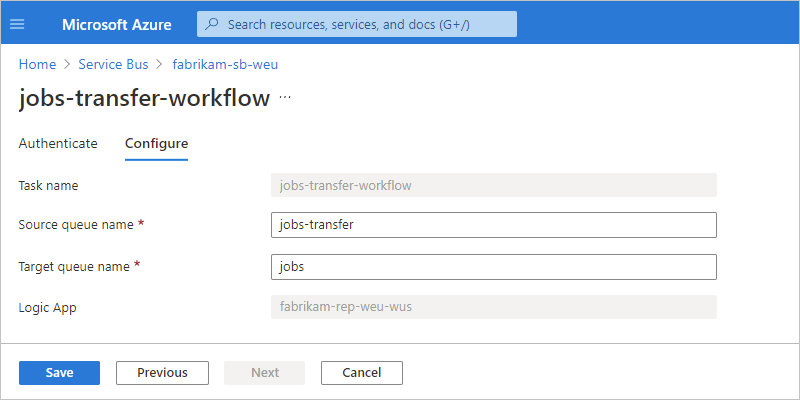Image resolution: width=800 pixels, height=400 pixels.
Task: Go to the Home breadcrumb
Action: coord(37,64)
